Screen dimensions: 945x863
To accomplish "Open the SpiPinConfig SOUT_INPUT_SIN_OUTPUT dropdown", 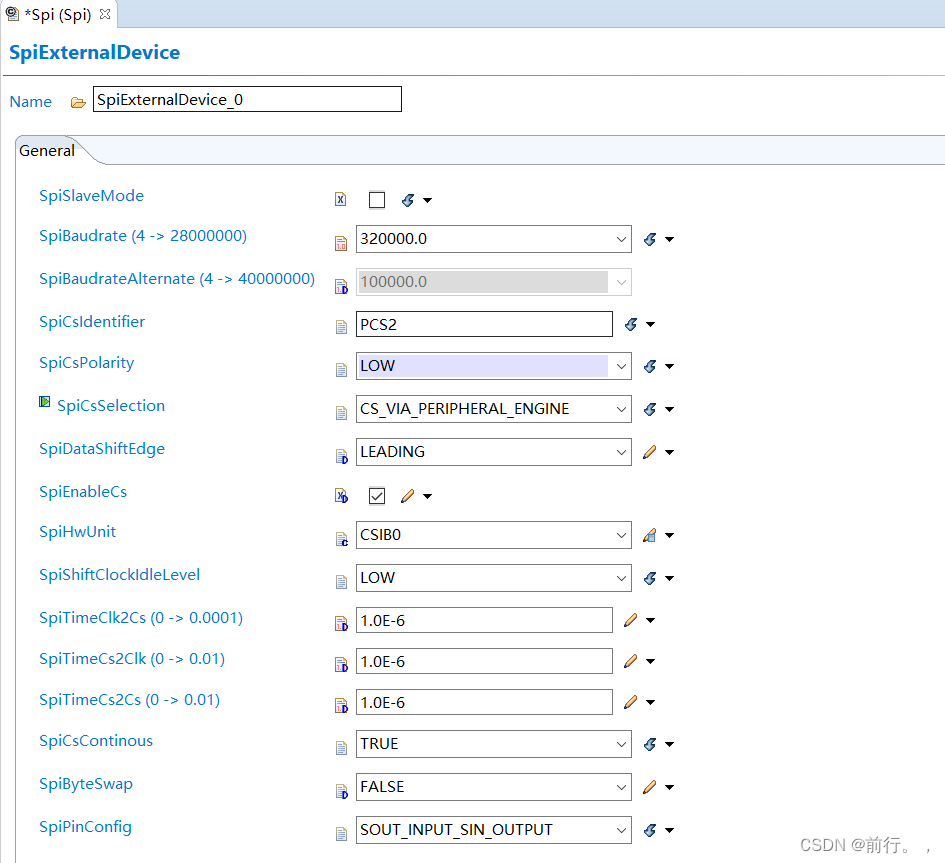I will (x=494, y=830).
